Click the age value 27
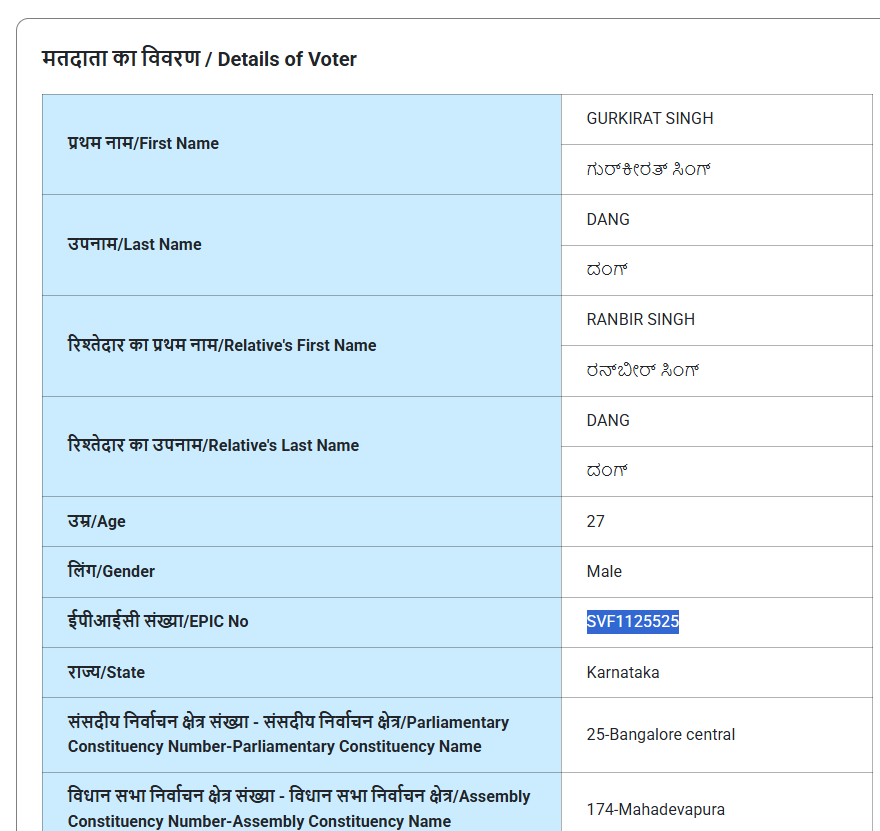The height and width of the screenshot is (831, 880). pyautogui.click(x=595, y=521)
